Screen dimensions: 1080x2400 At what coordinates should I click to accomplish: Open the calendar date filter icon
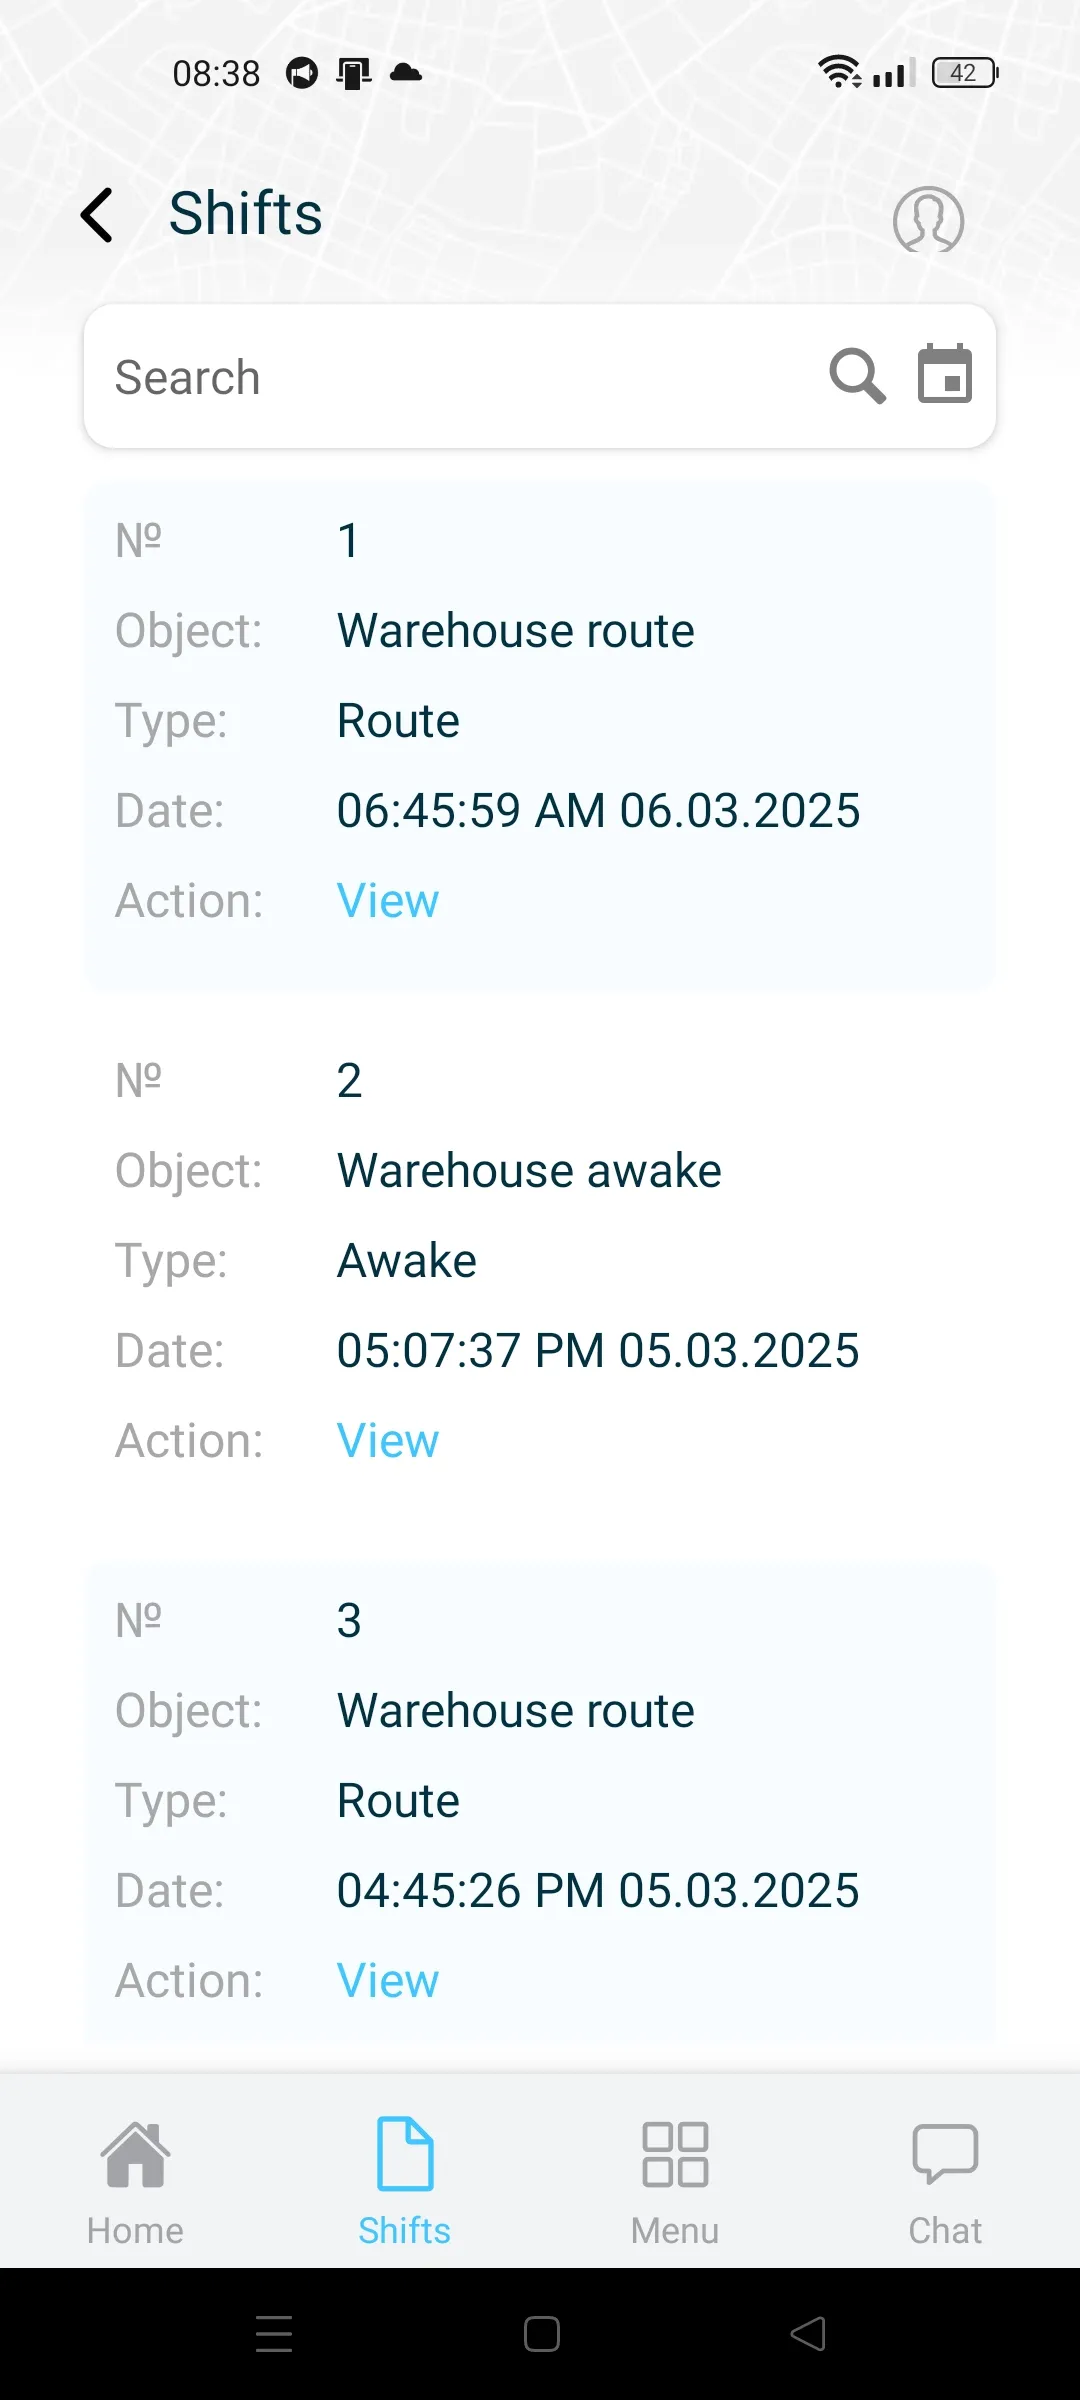tap(945, 374)
